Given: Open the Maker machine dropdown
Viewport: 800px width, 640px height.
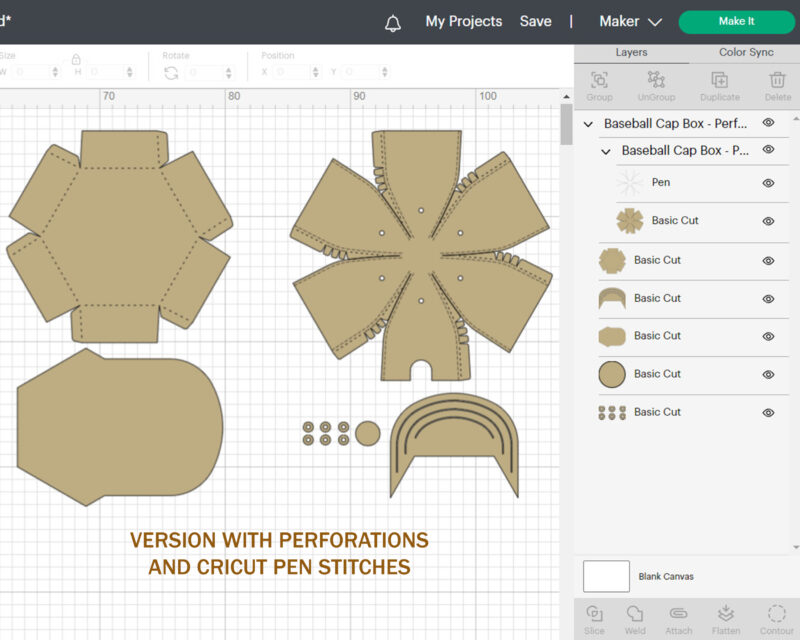Looking at the screenshot, I should [x=630, y=21].
